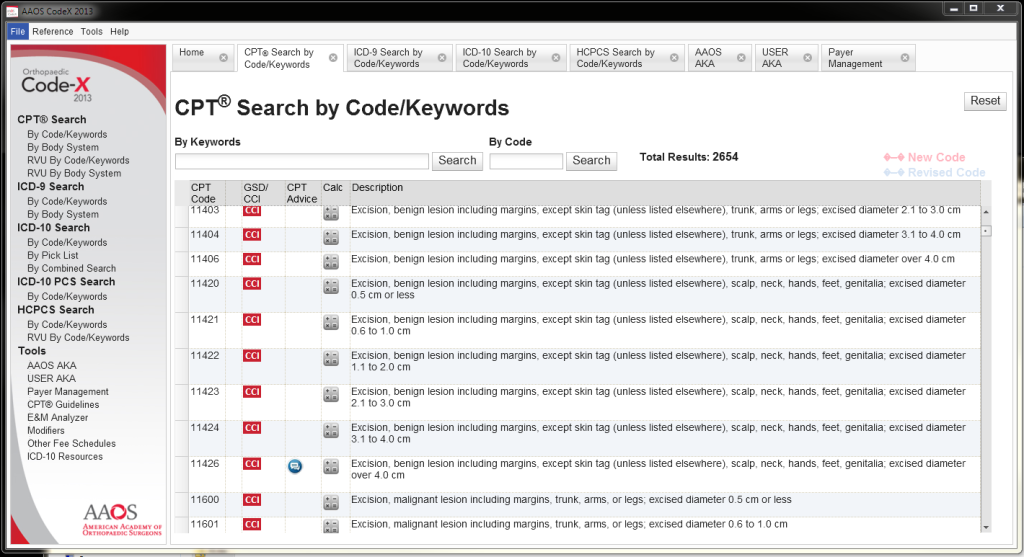This screenshot has height=557, width=1024.
Task: Open RVU By Body System under CPT Search
Action: [x=74, y=174]
